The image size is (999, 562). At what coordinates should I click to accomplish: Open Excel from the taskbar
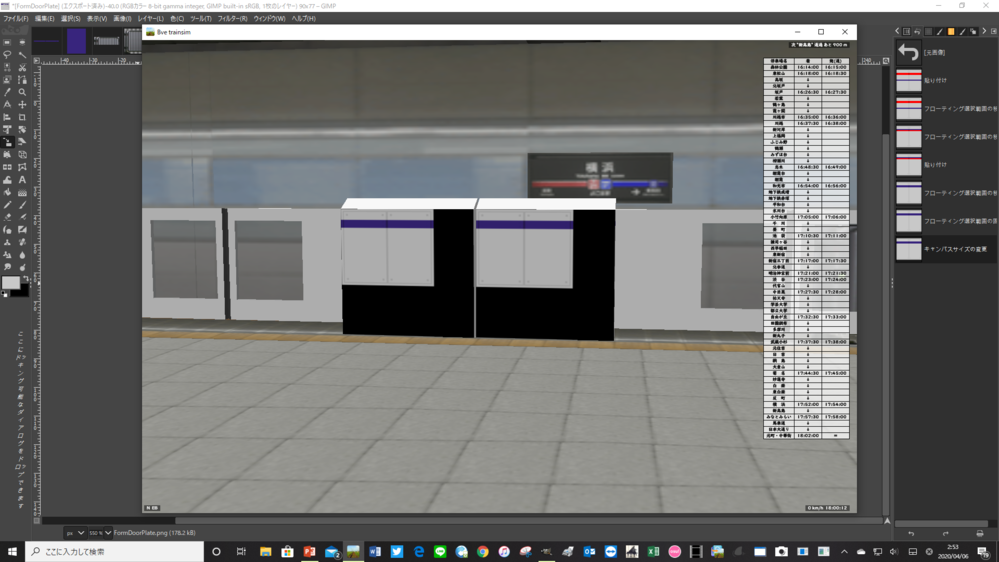[653, 551]
